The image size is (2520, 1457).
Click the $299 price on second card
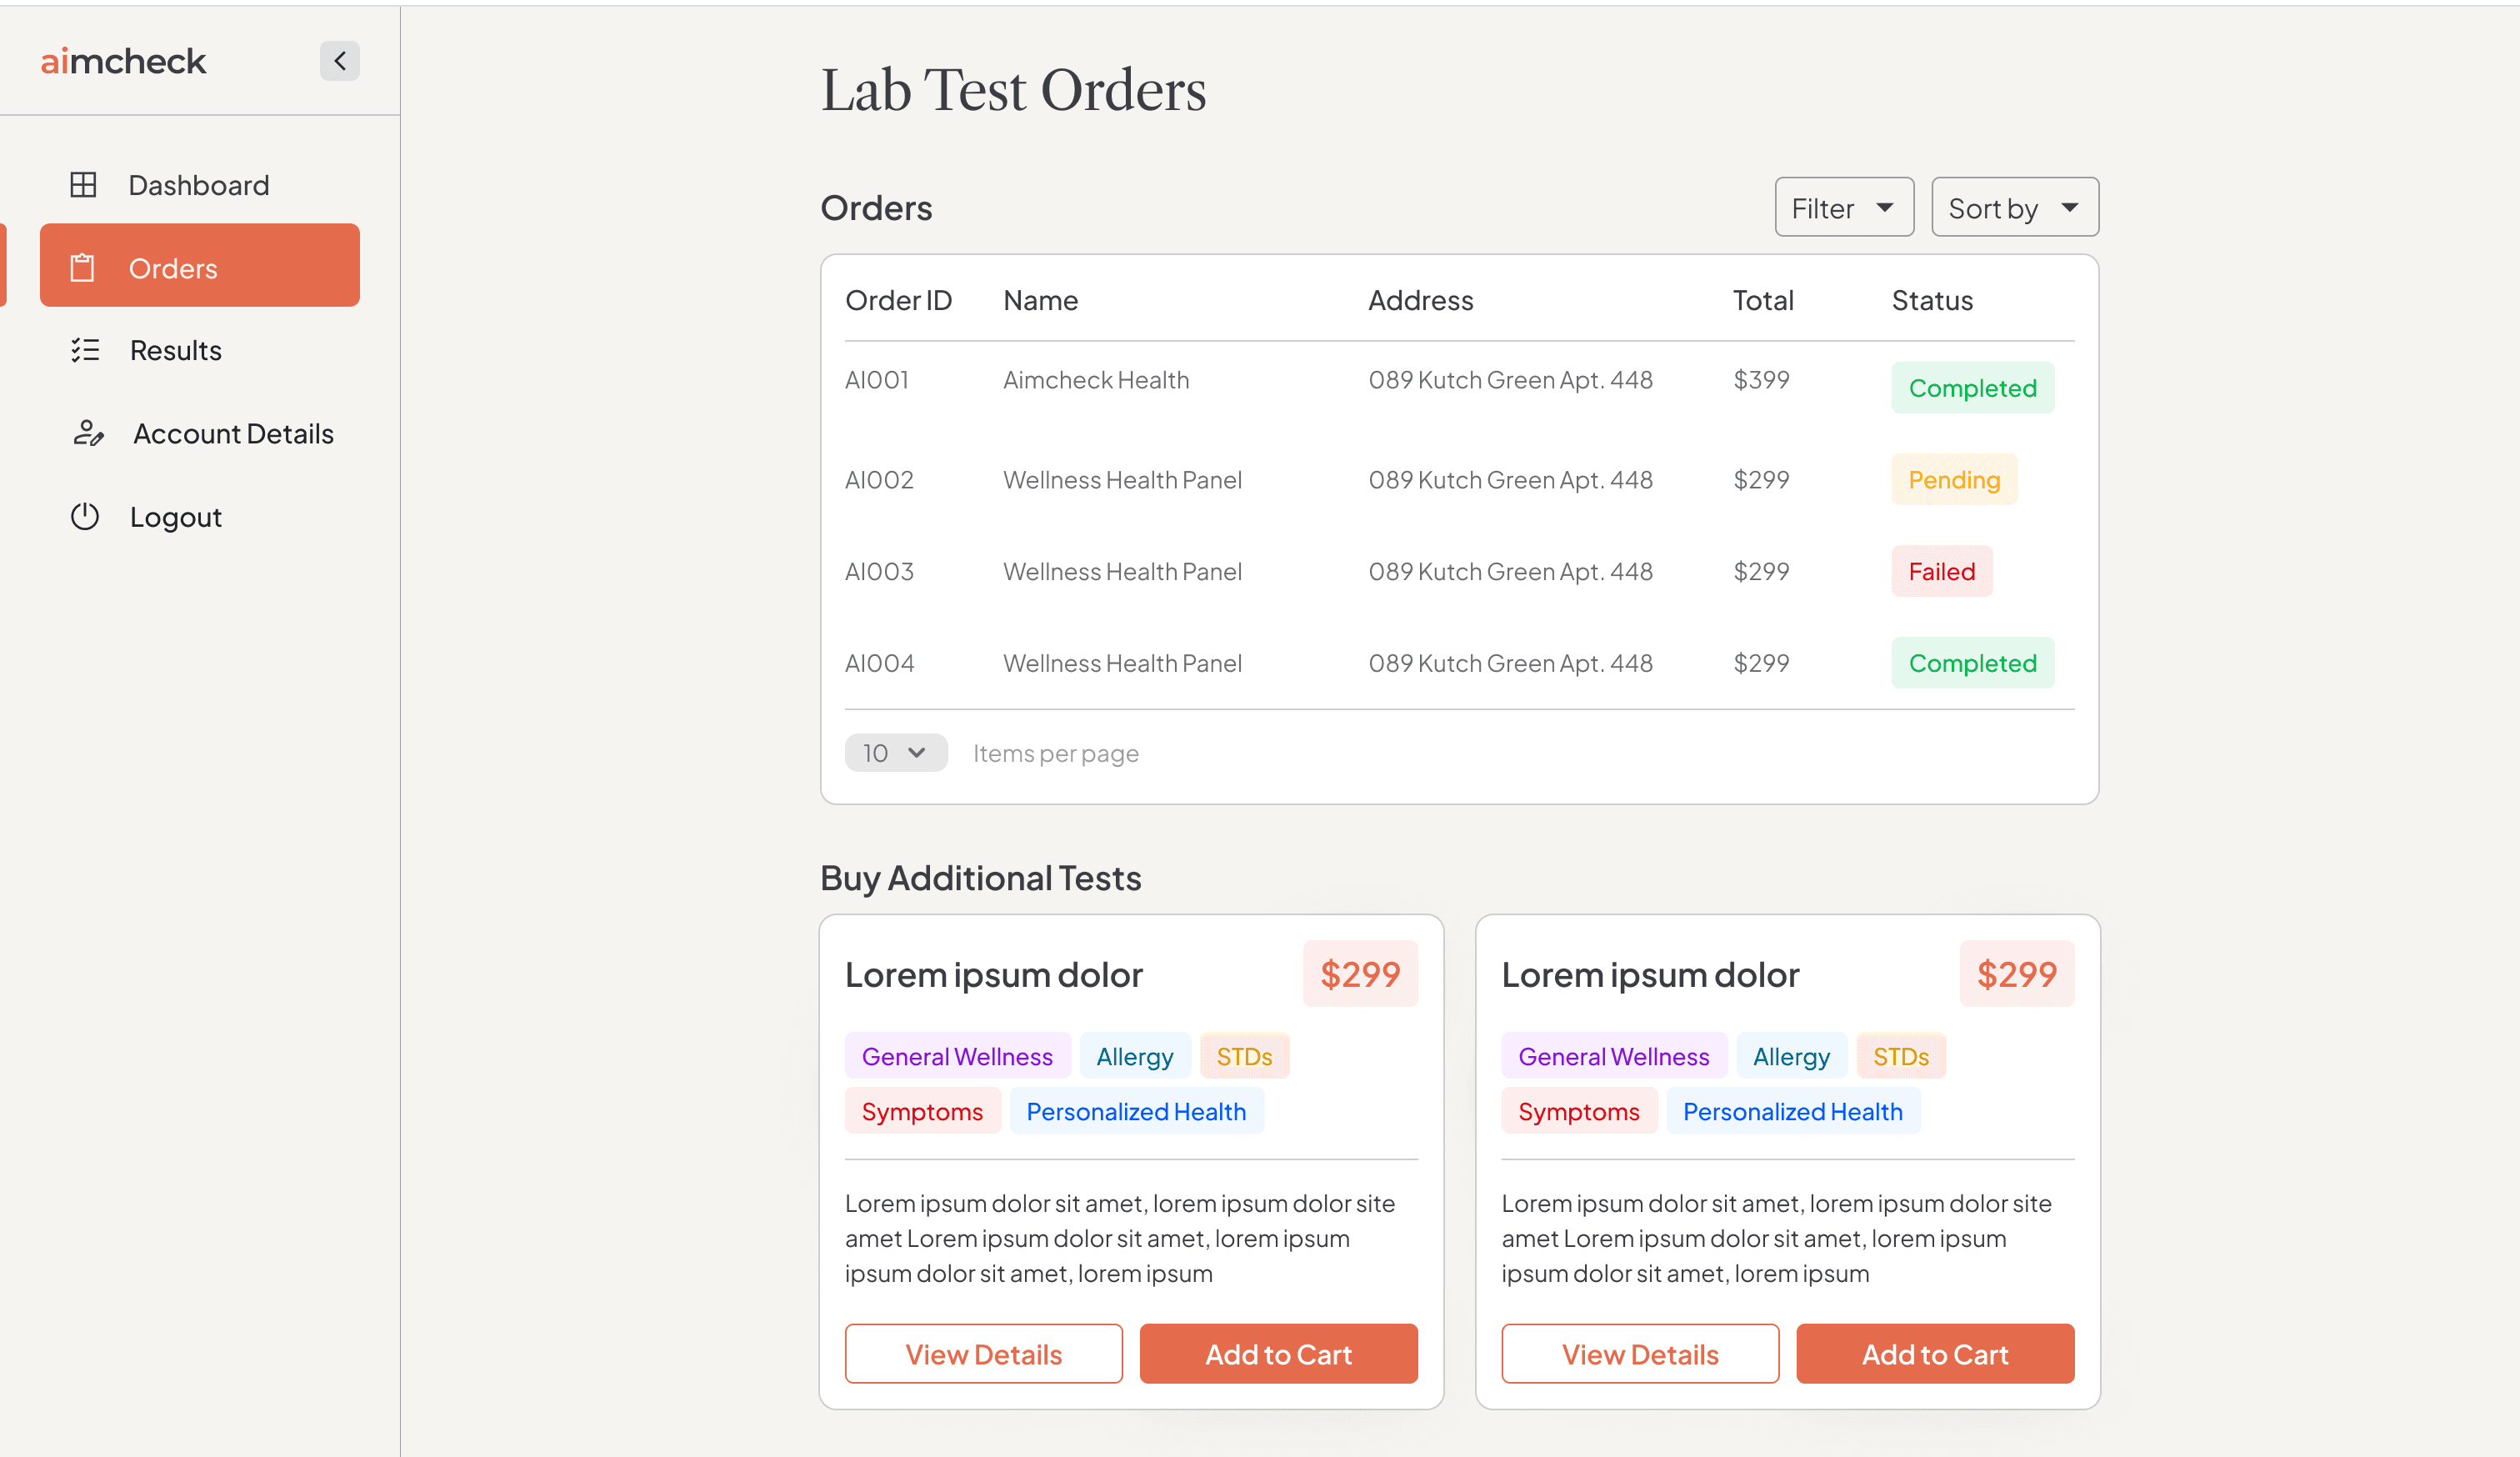point(2016,974)
